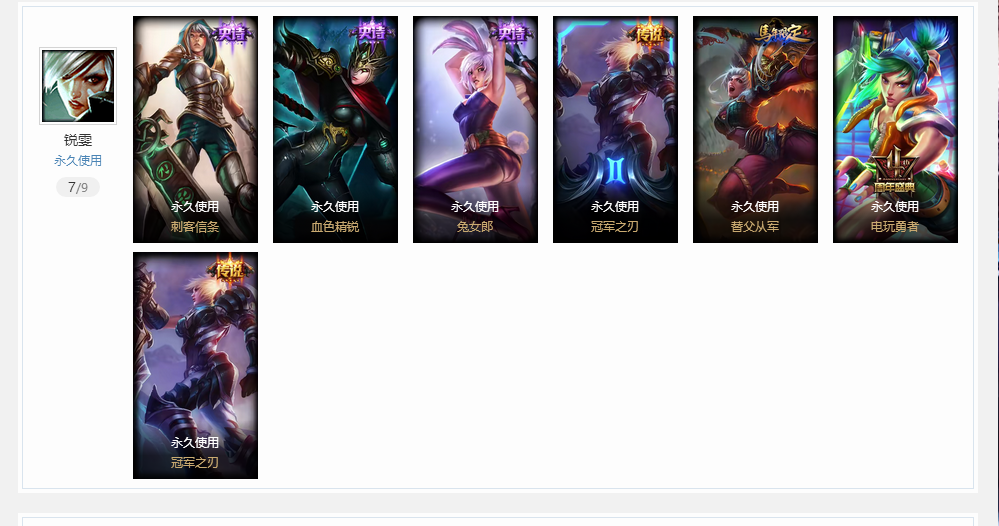Click 永久使用 label on the 替父从军 card
Image resolution: width=999 pixels, height=526 pixels.
[756, 207]
